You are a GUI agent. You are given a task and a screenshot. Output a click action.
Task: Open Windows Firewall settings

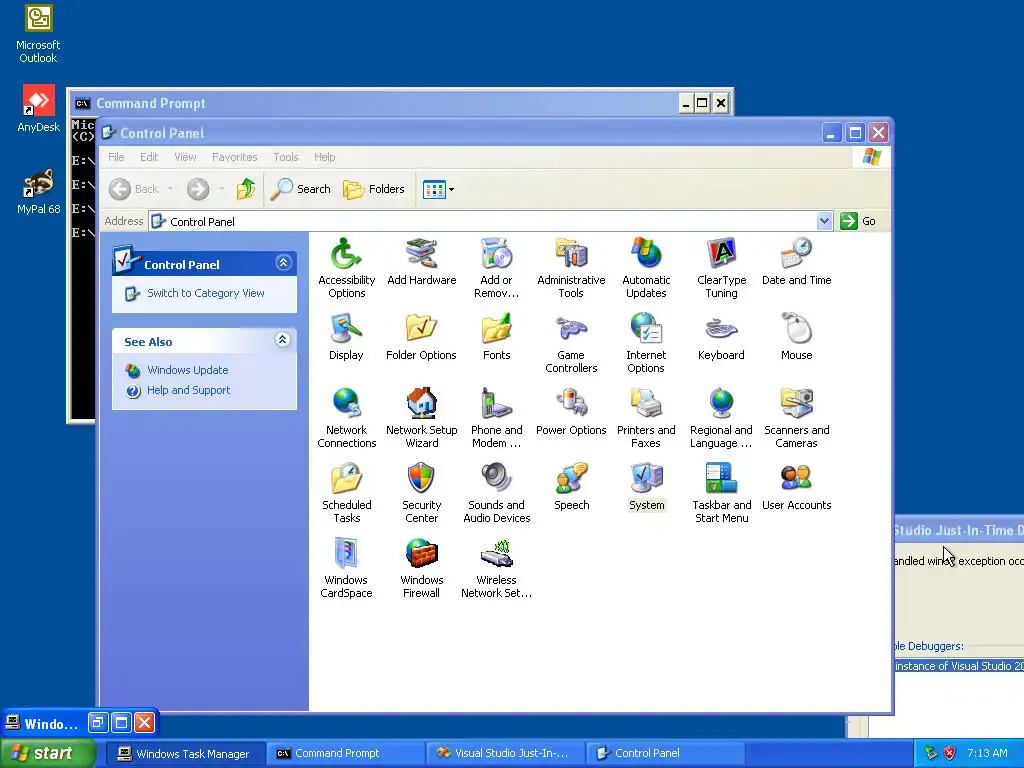[421, 568]
